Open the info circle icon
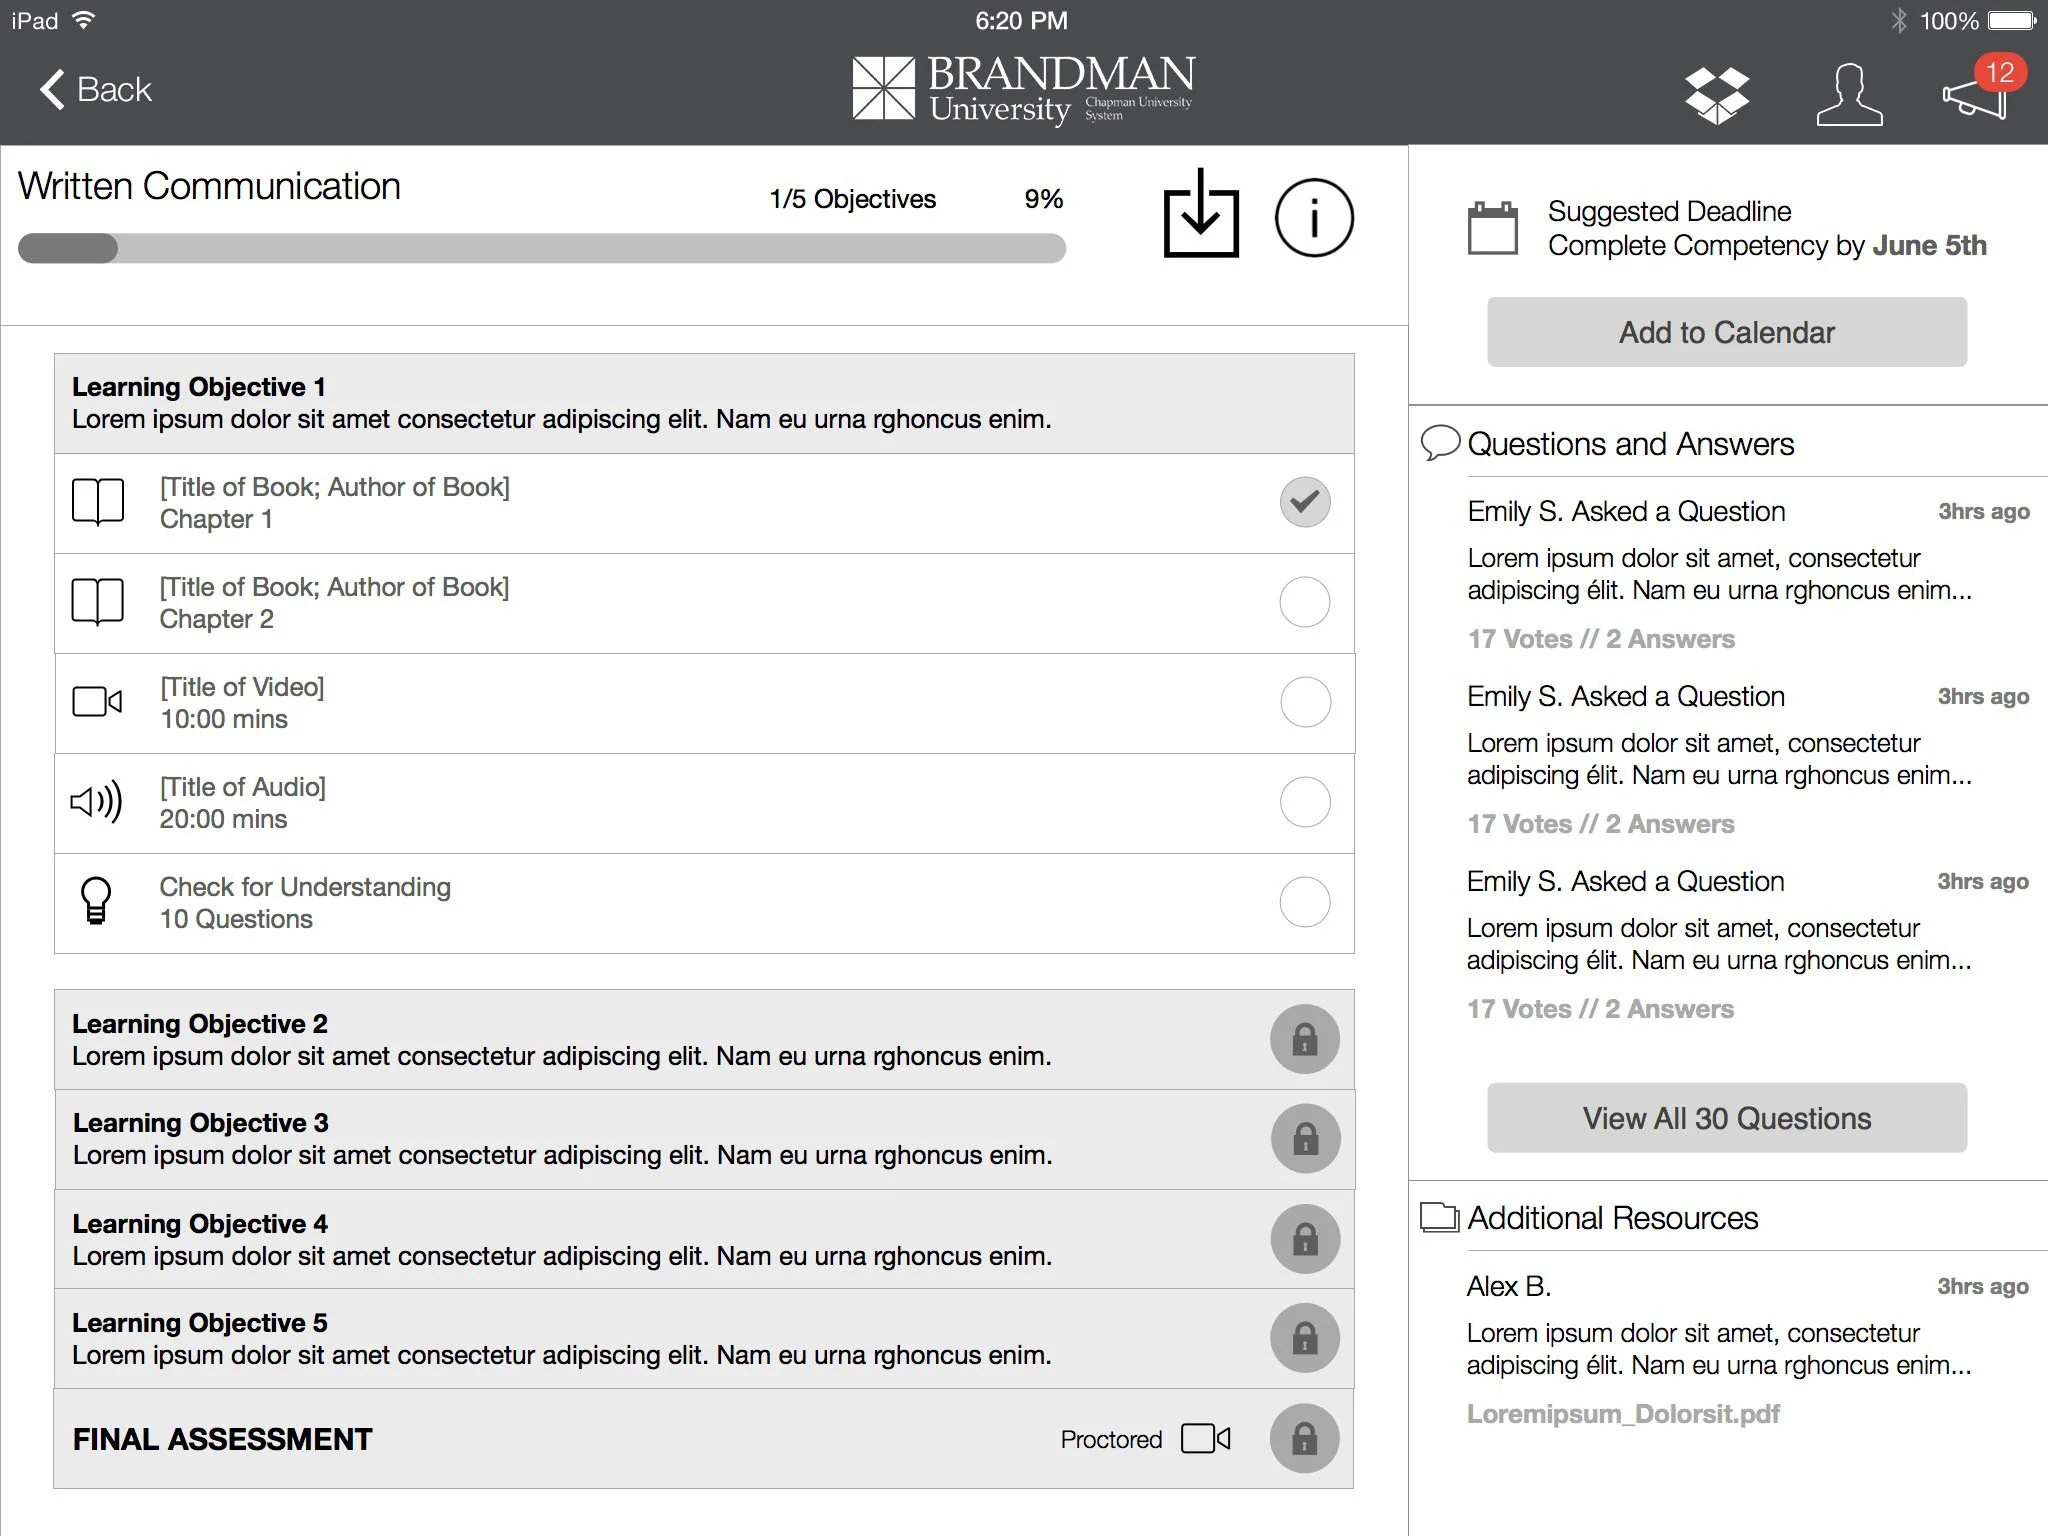The image size is (2048, 1536). (1313, 218)
